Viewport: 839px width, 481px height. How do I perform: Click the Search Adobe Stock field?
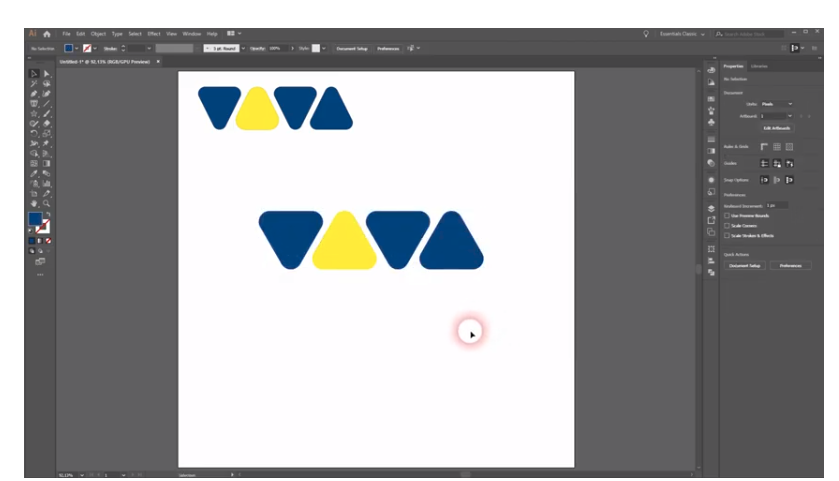pos(750,34)
